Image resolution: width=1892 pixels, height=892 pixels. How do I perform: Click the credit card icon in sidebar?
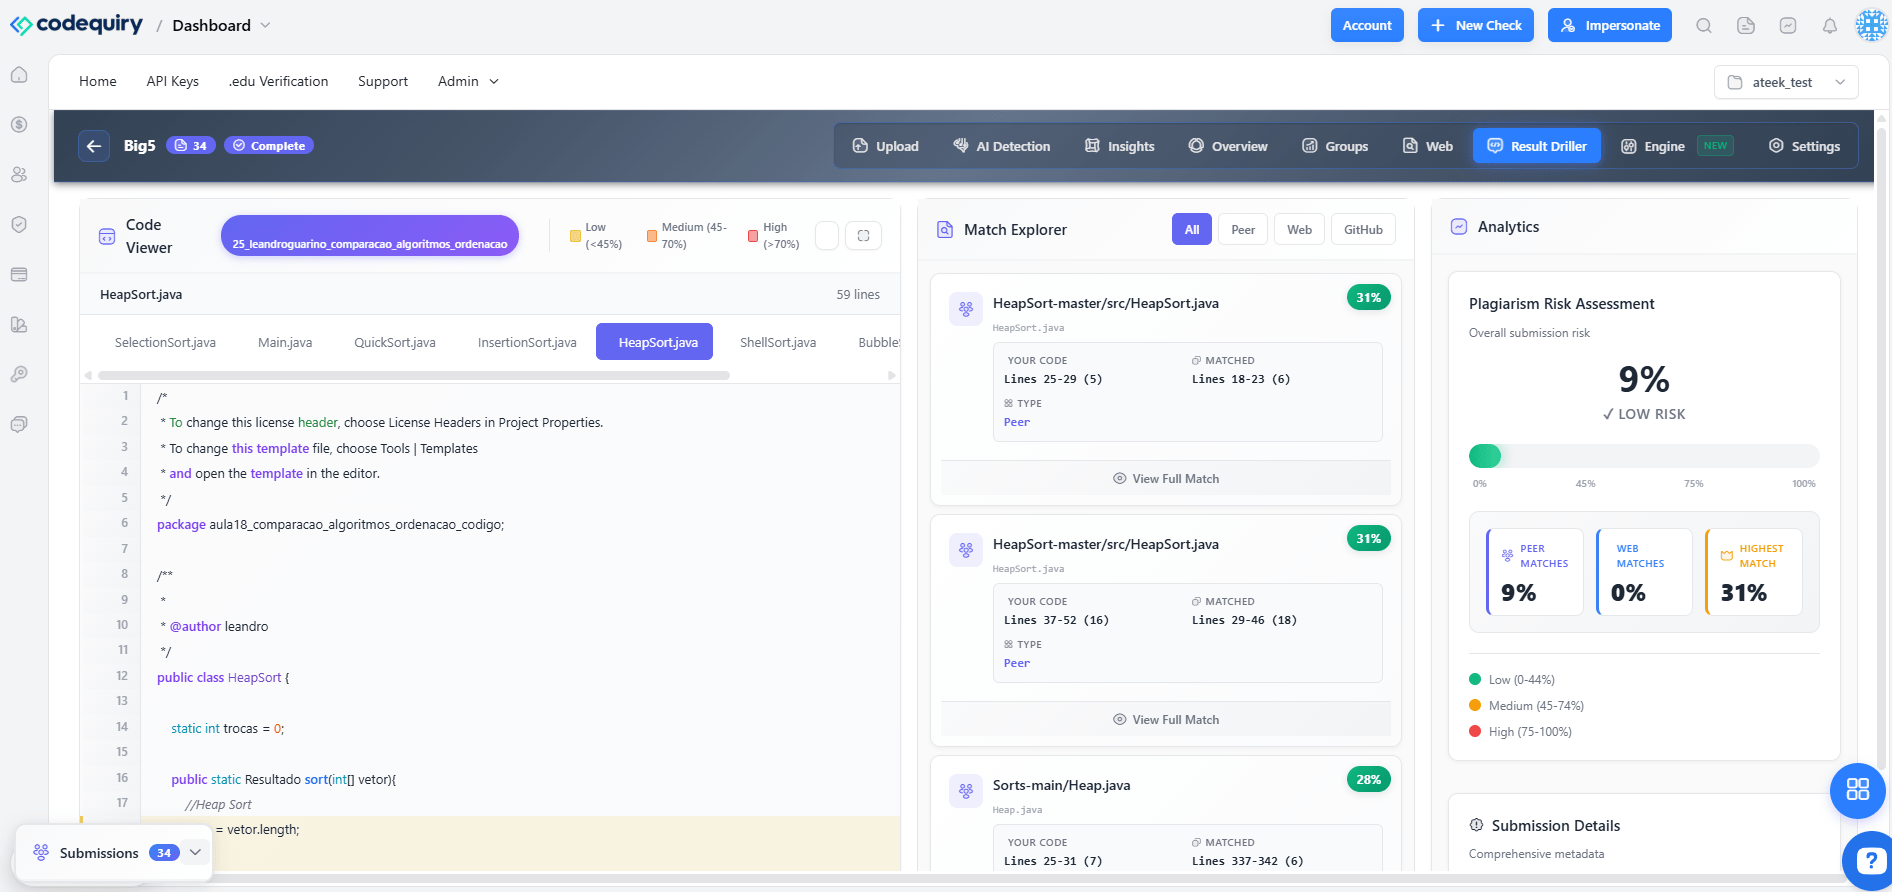tap(19, 275)
